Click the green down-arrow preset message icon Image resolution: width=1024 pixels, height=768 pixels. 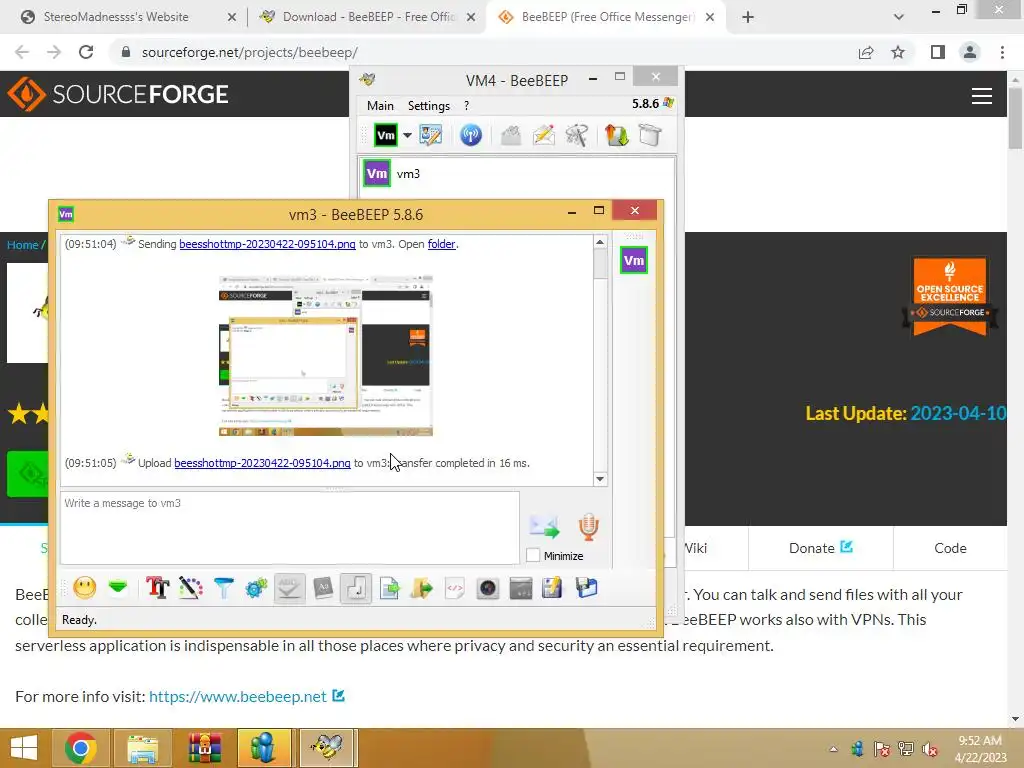pos(118,588)
